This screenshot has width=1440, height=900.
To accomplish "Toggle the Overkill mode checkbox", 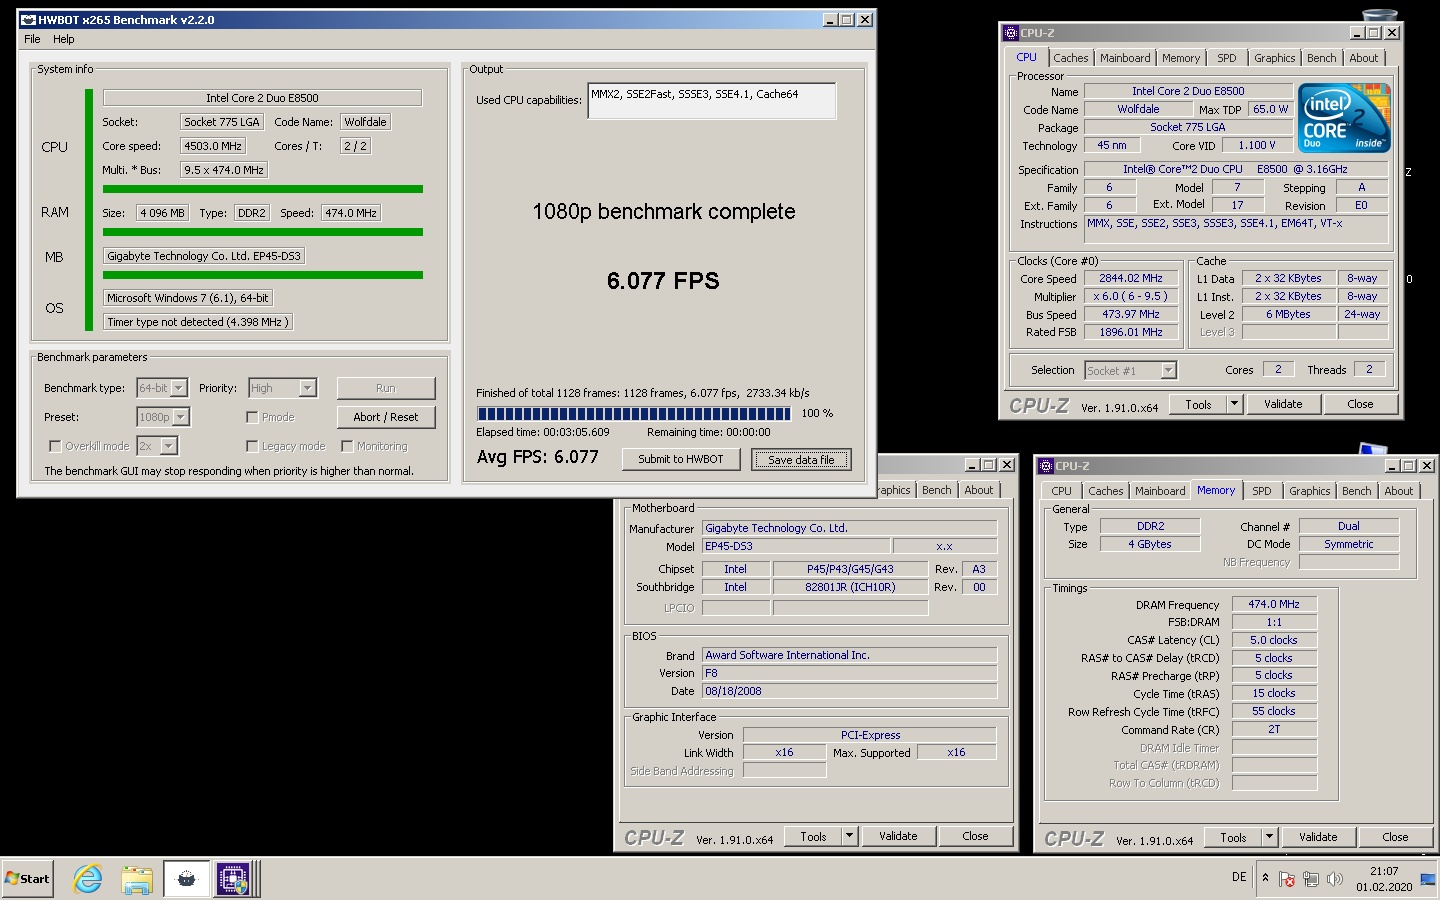I will point(55,446).
